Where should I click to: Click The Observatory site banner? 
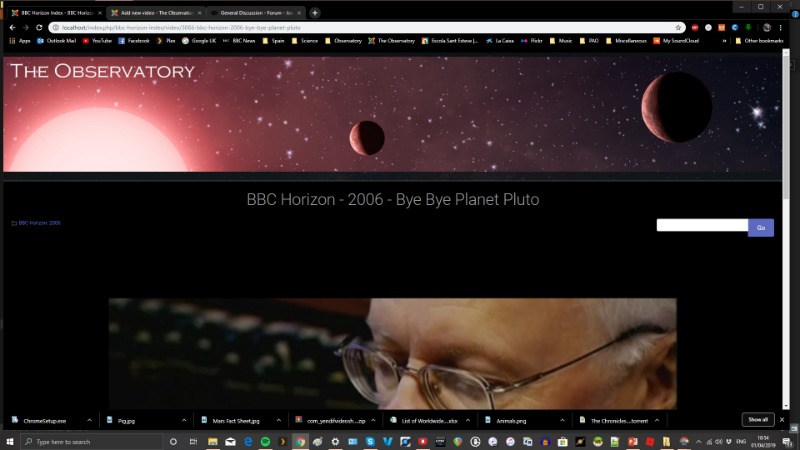[x=392, y=114]
